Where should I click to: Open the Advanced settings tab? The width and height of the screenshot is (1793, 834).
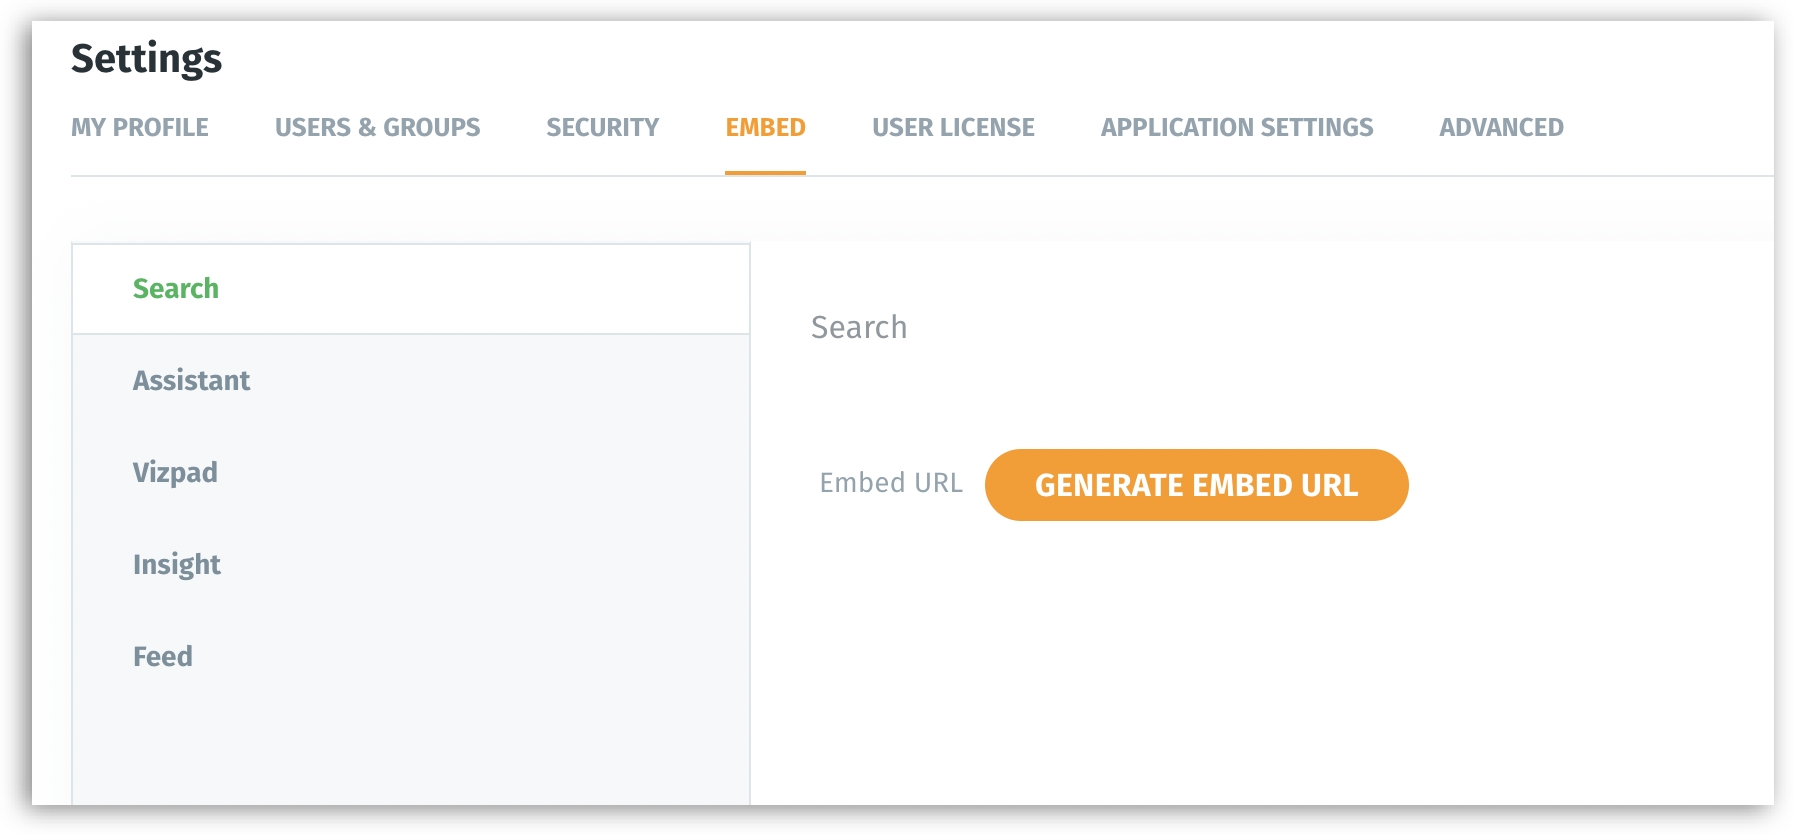point(1501,128)
